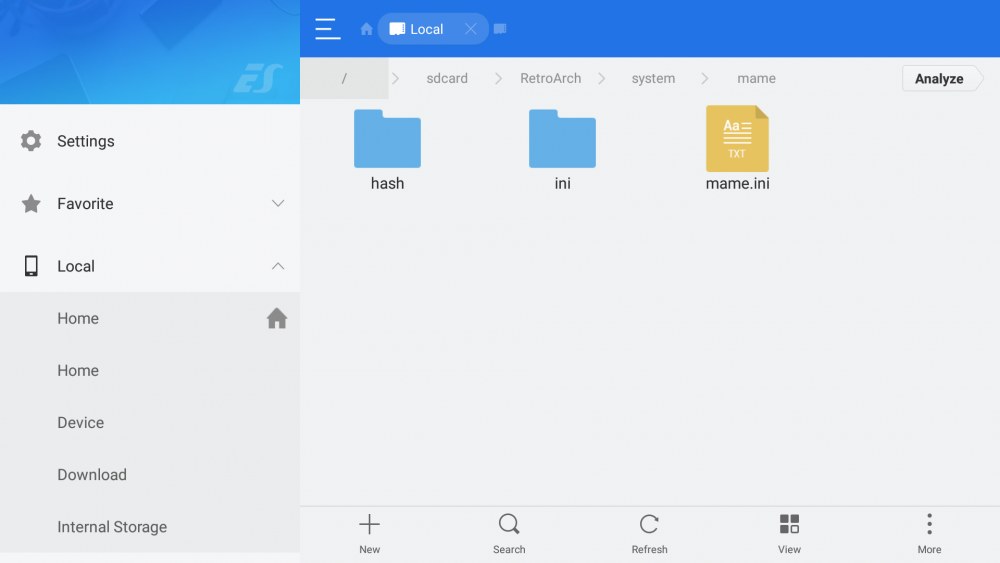Navigate to sdcard in breadcrumb path
1000x563 pixels.
tap(447, 79)
